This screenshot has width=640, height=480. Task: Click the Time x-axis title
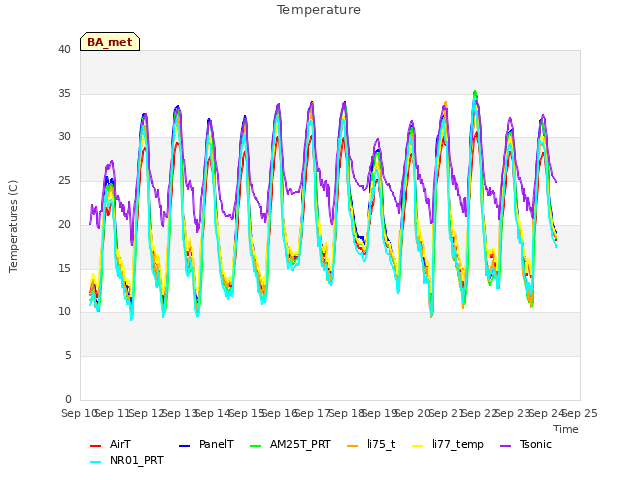pos(566,429)
